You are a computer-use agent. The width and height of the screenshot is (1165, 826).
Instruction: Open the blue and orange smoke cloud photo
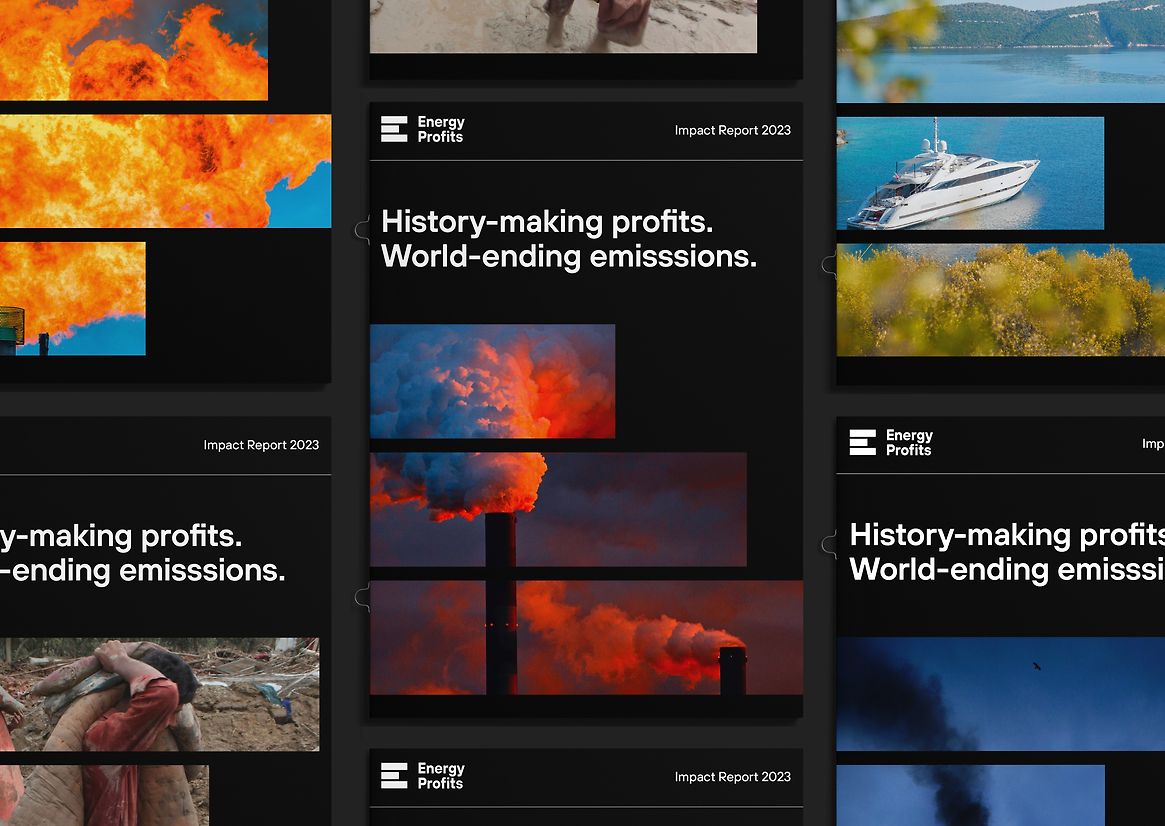492,381
